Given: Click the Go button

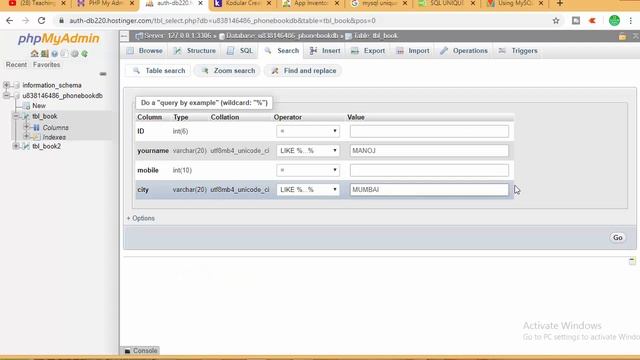Looking at the screenshot, I should tap(618, 238).
